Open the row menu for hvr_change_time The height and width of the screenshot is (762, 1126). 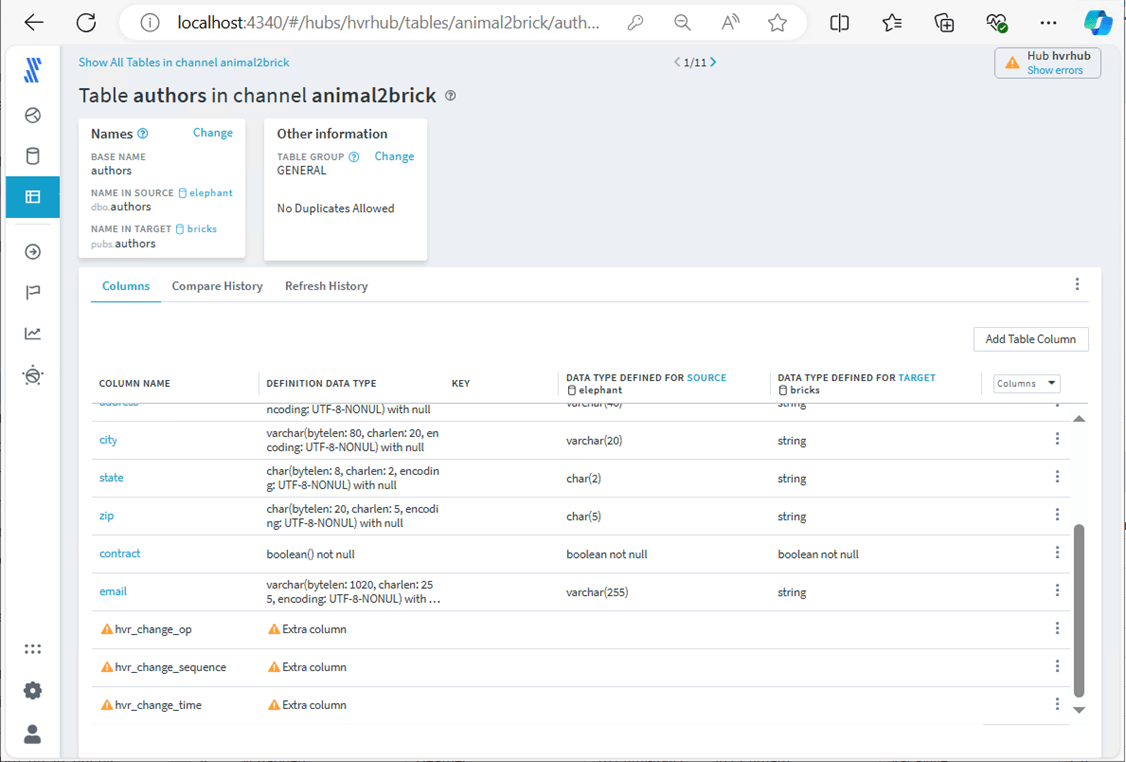click(x=1057, y=705)
